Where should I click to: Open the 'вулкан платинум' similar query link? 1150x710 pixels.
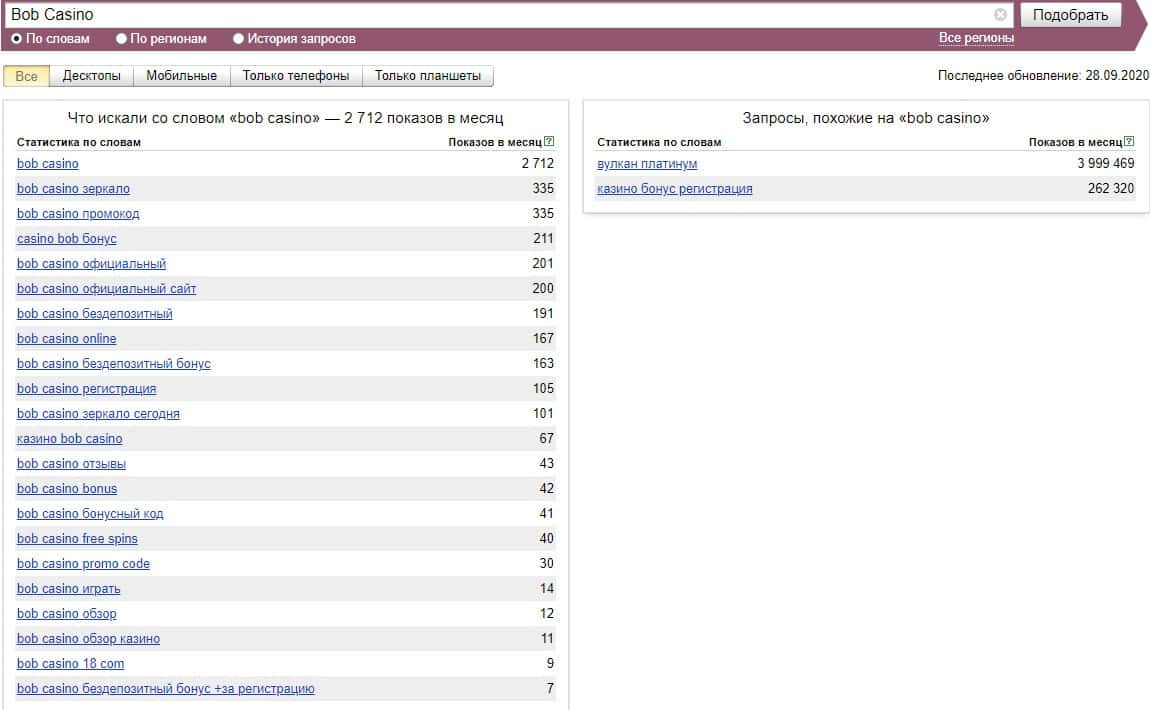pos(647,164)
